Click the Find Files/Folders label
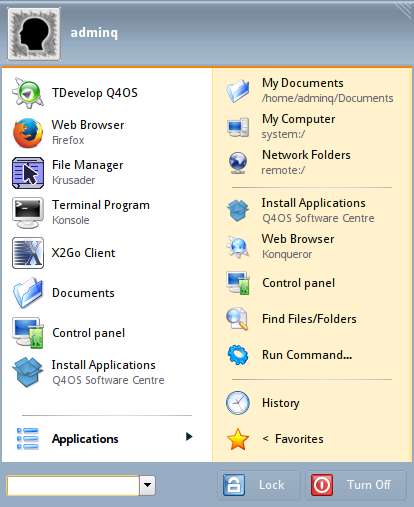 tap(309, 319)
